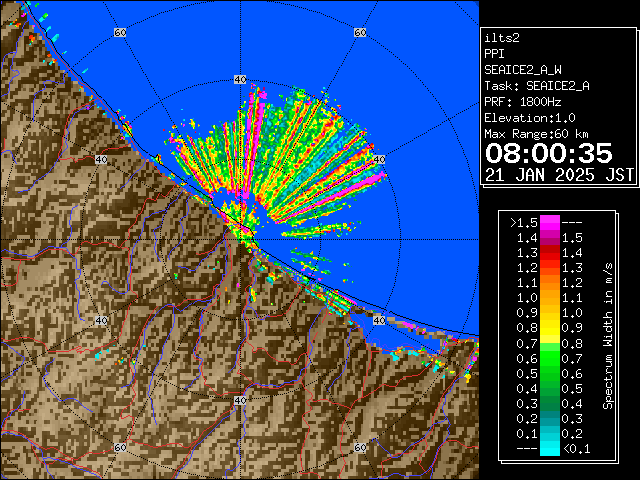Click the yellow legend band beside 0.8
The width and height of the screenshot is (640, 480).
[x=550, y=328]
